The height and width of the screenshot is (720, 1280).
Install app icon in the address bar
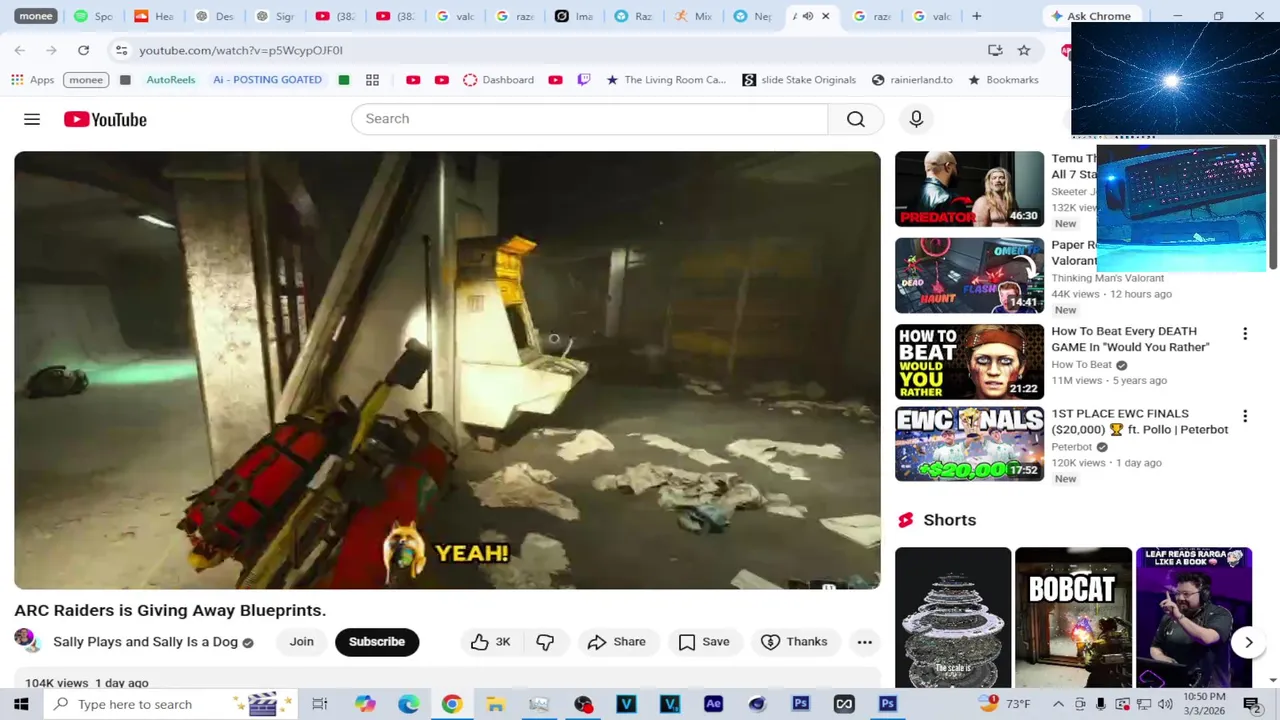click(x=995, y=50)
